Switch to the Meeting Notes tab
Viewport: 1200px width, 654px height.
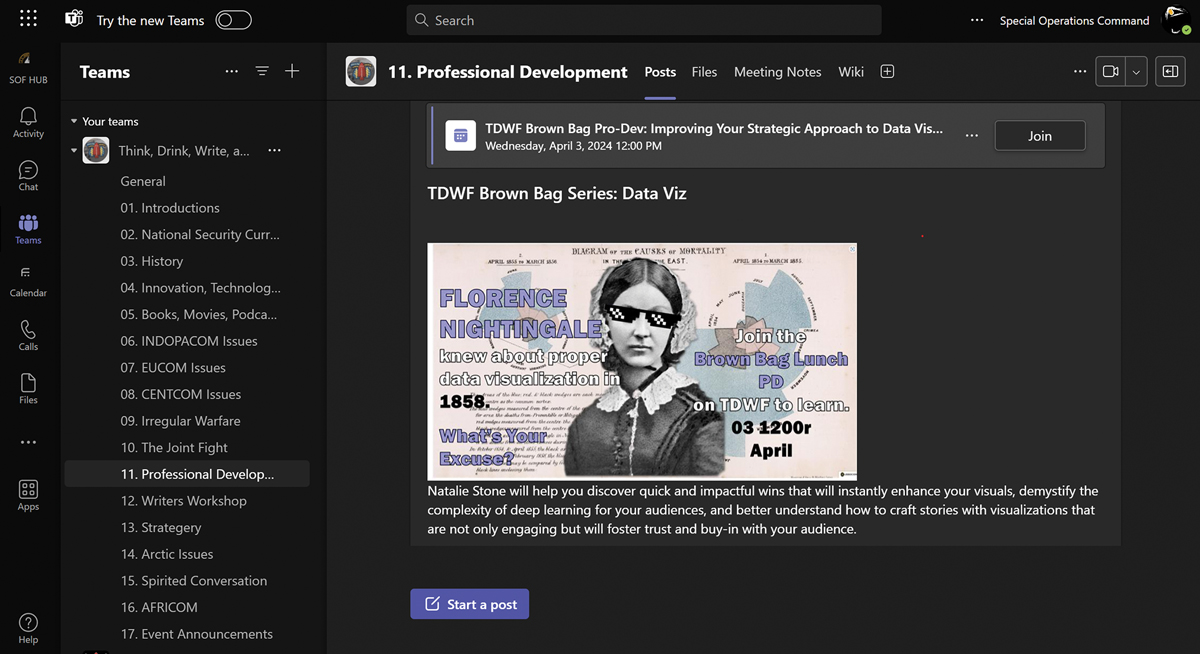(x=777, y=72)
